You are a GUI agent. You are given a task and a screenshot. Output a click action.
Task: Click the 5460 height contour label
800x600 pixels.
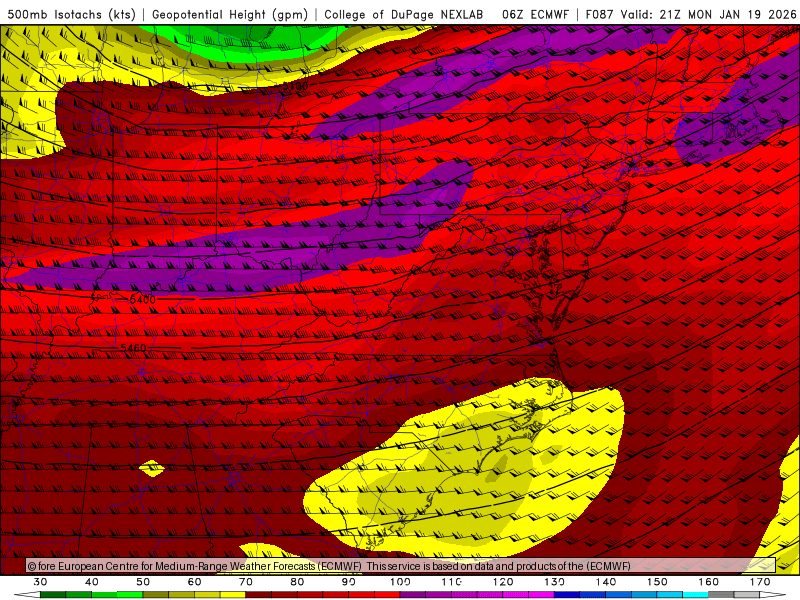pyautogui.click(x=133, y=348)
